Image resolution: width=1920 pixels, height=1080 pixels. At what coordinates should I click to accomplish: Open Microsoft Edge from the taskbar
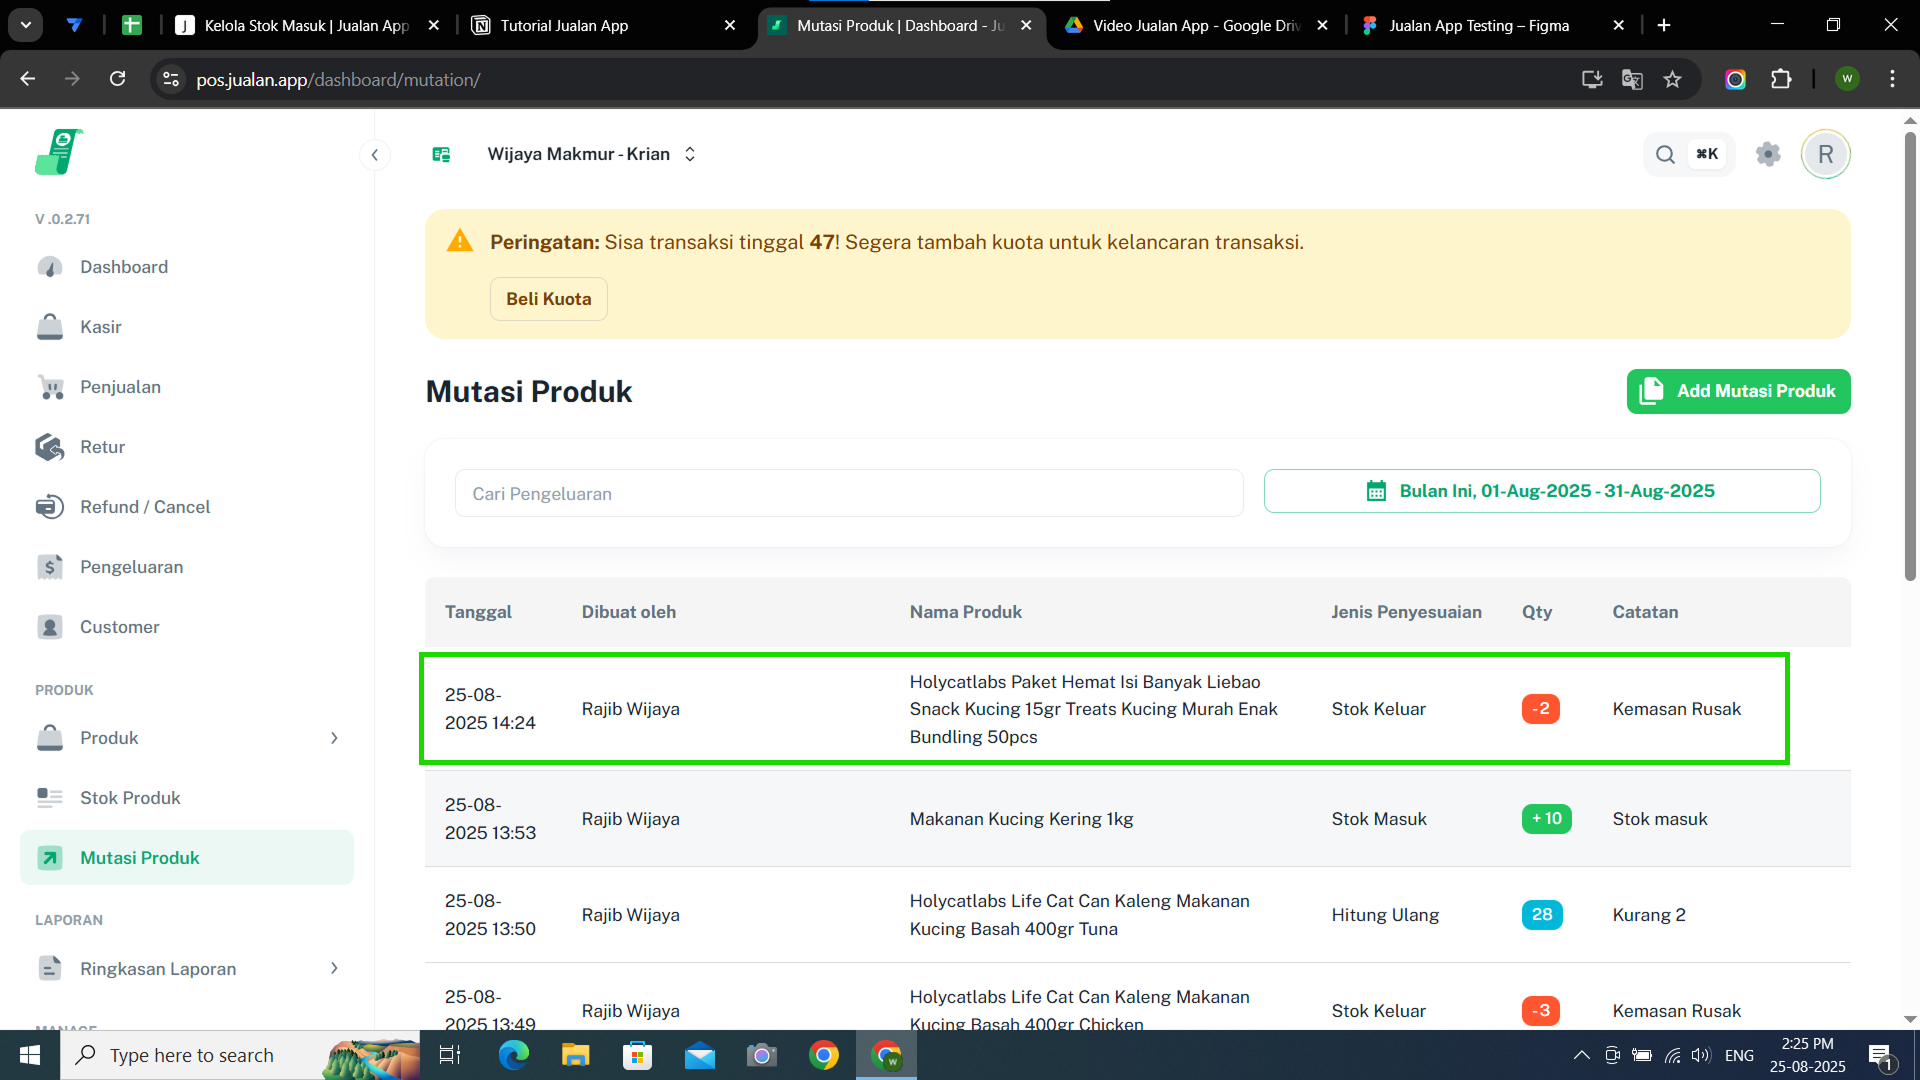pyautogui.click(x=513, y=1055)
